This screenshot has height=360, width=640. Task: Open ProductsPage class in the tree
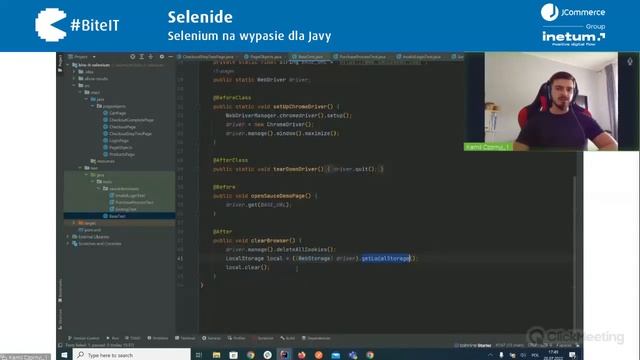[119, 154]
